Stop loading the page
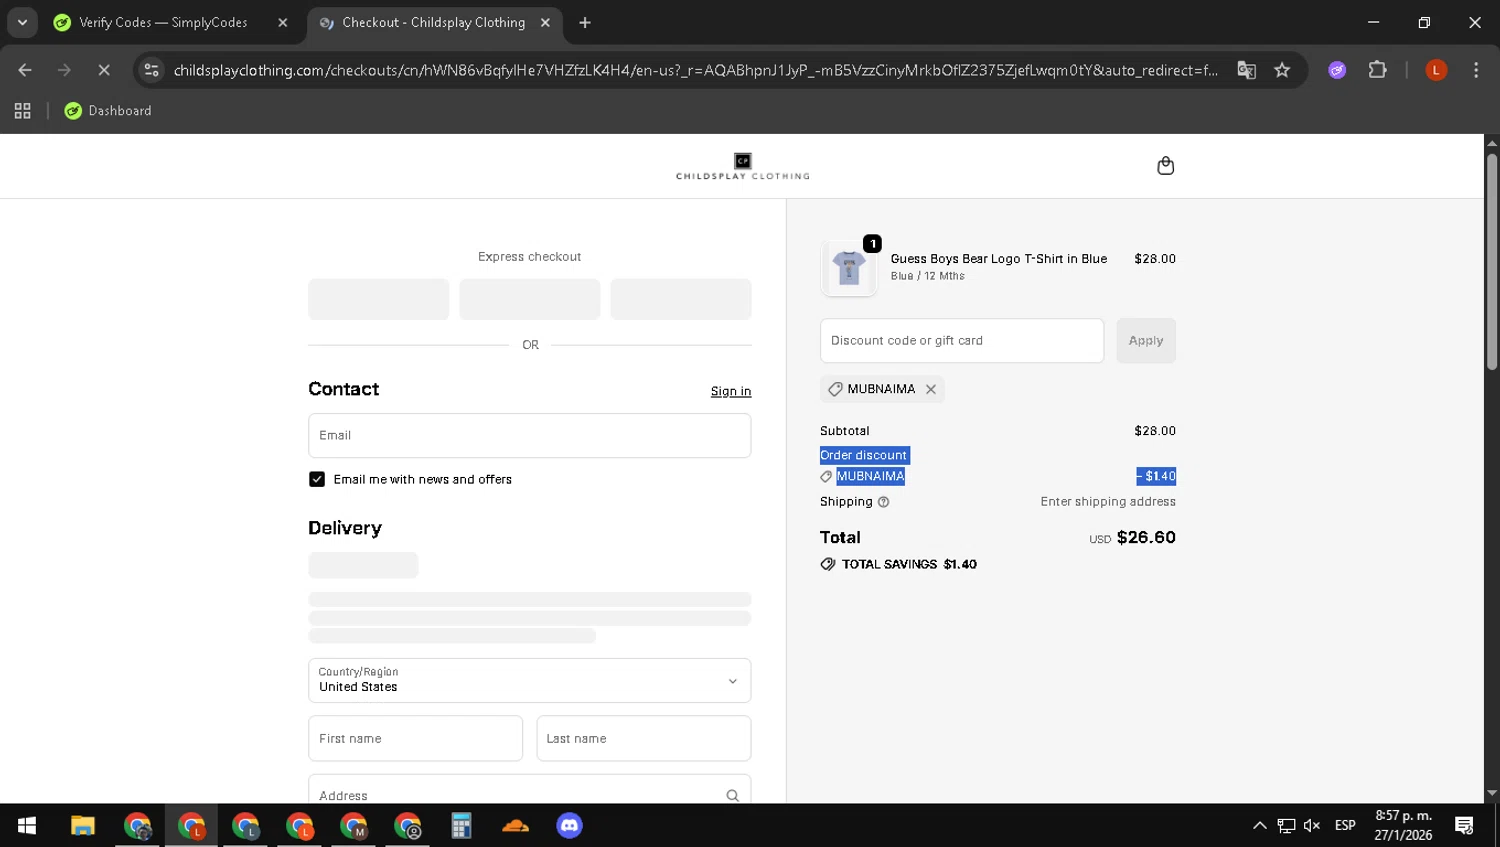1500x847 pixels. (104, 70)
